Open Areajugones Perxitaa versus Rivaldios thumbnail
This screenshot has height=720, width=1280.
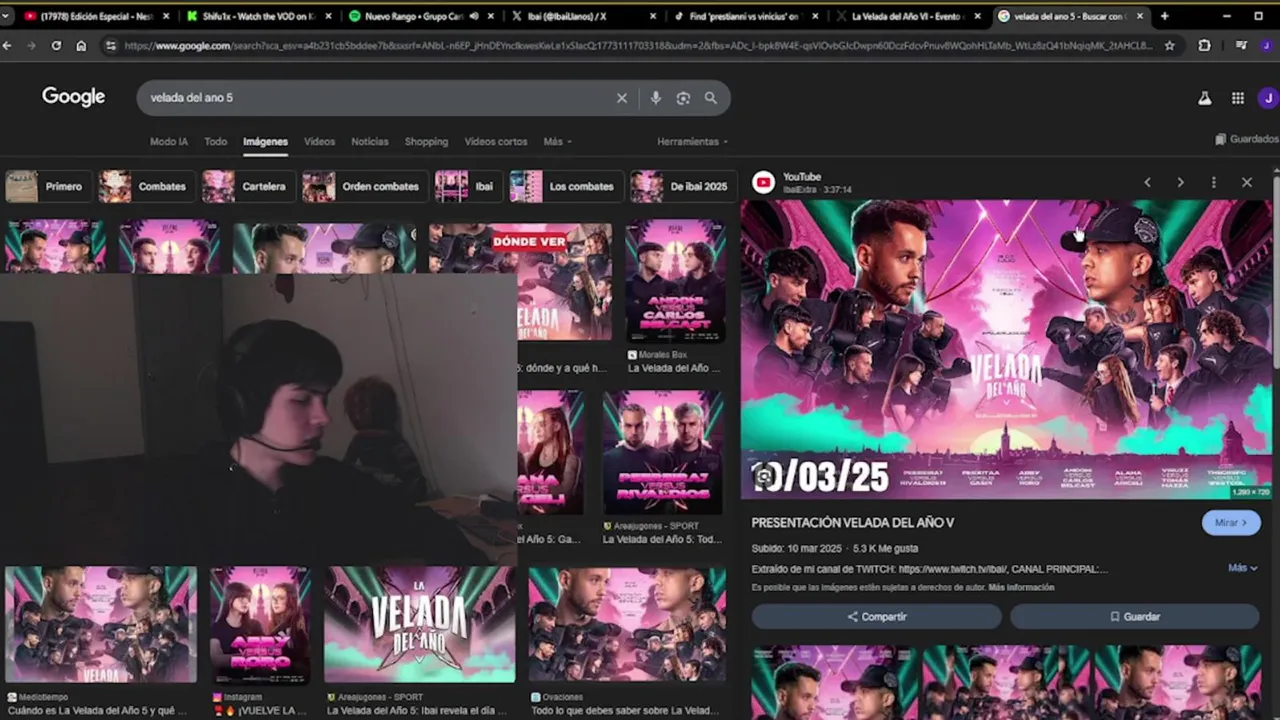pos(662,452)
